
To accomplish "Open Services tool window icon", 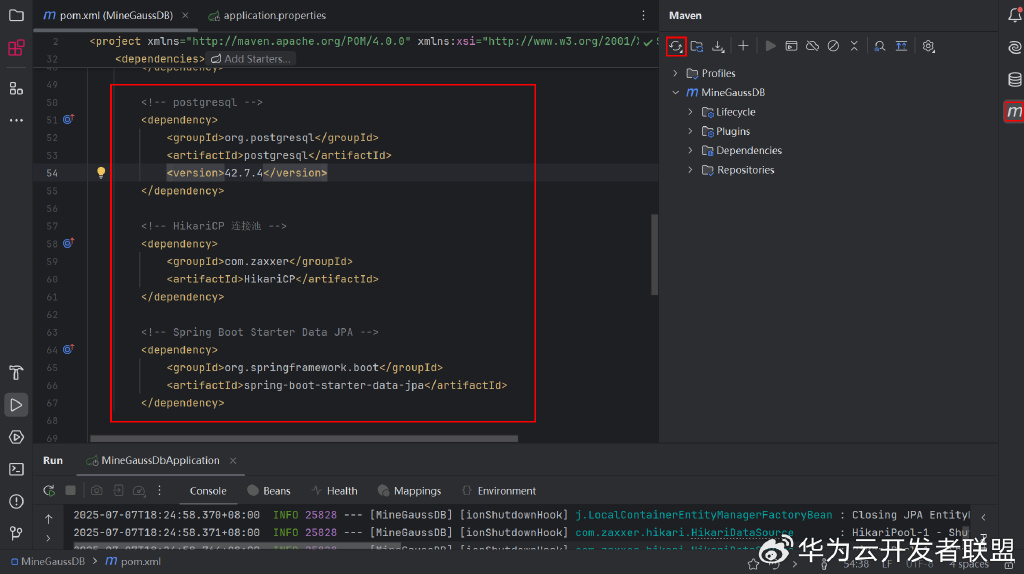I will pos(16,437).
